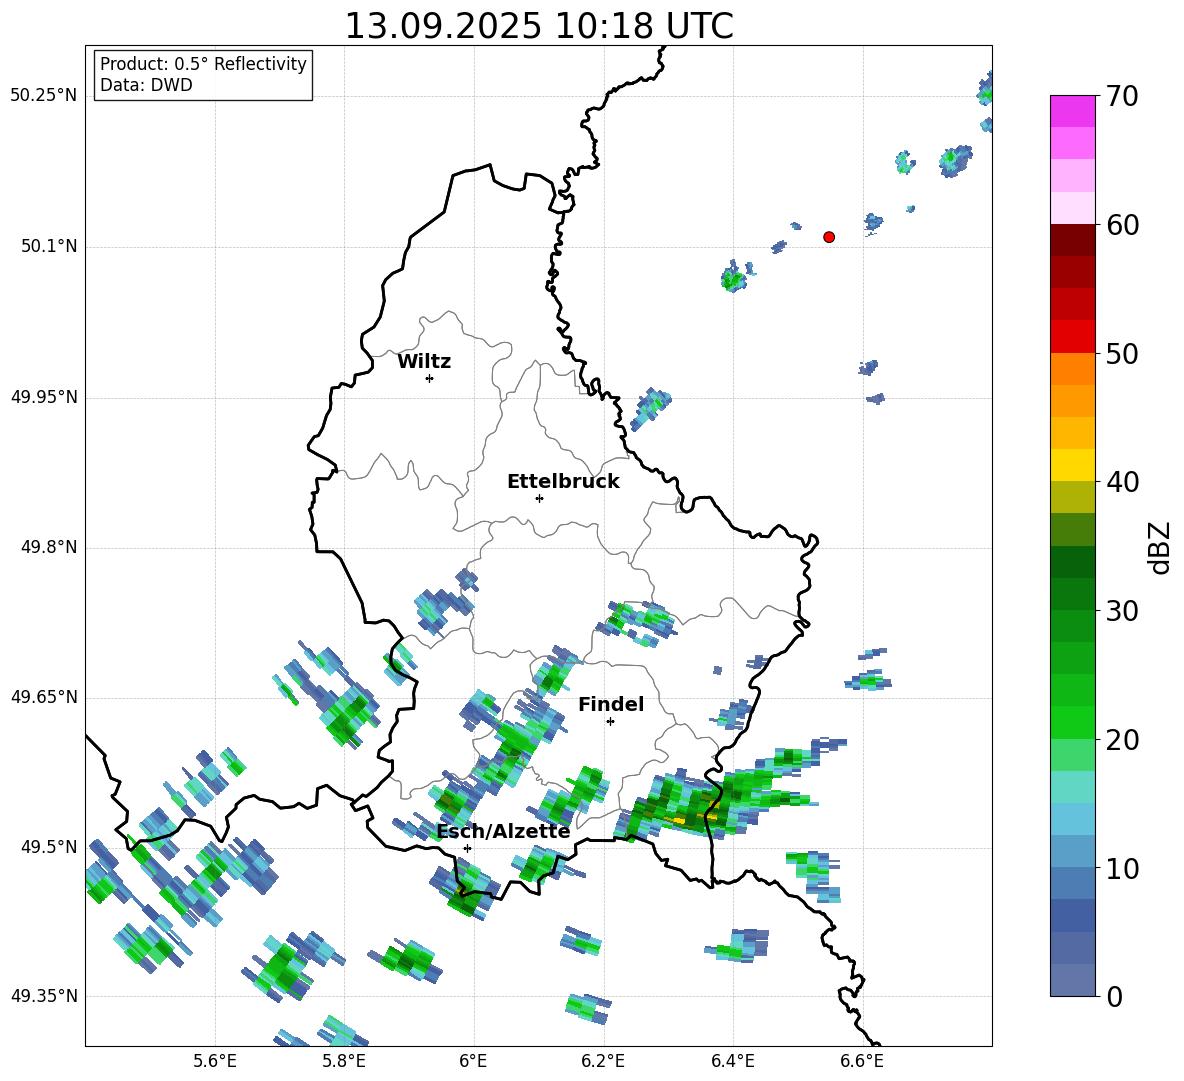Click the plot title showing 10:18 UTC

click(538, 26)
